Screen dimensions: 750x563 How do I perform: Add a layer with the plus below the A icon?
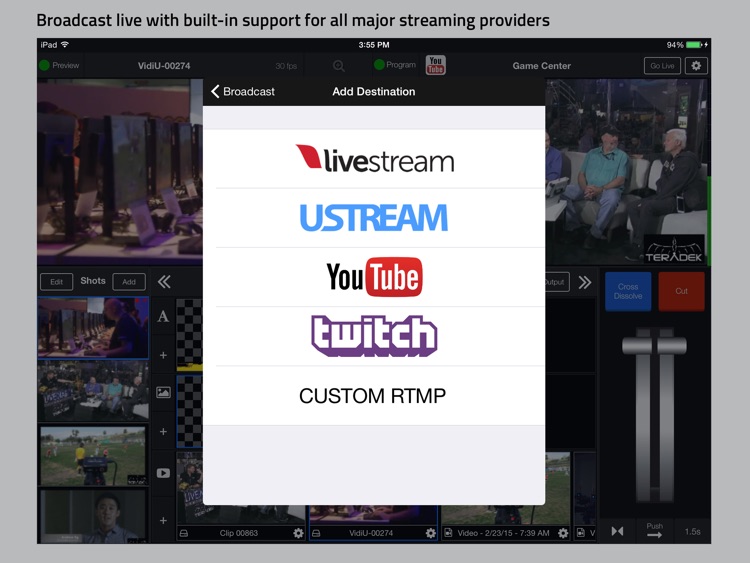(x=163, y=355)
